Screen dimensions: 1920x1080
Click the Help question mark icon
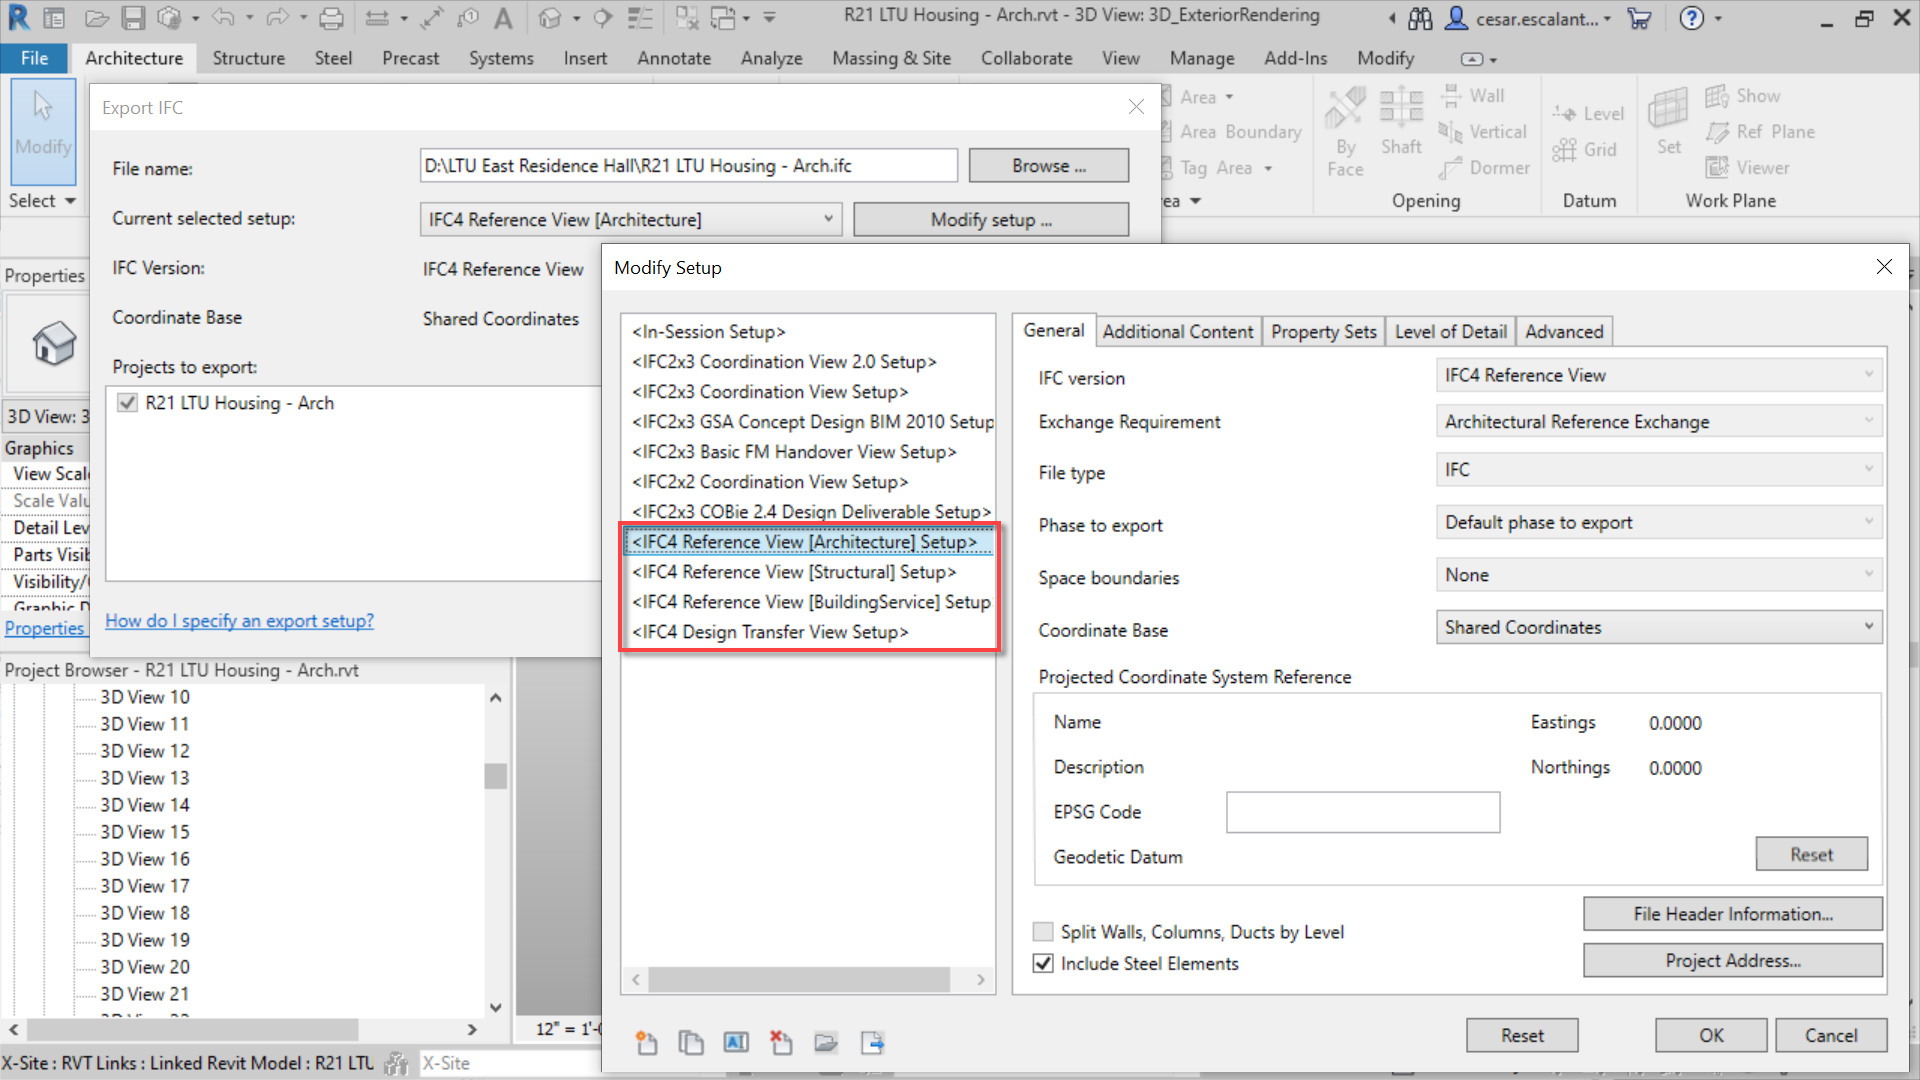point(1691,18)
